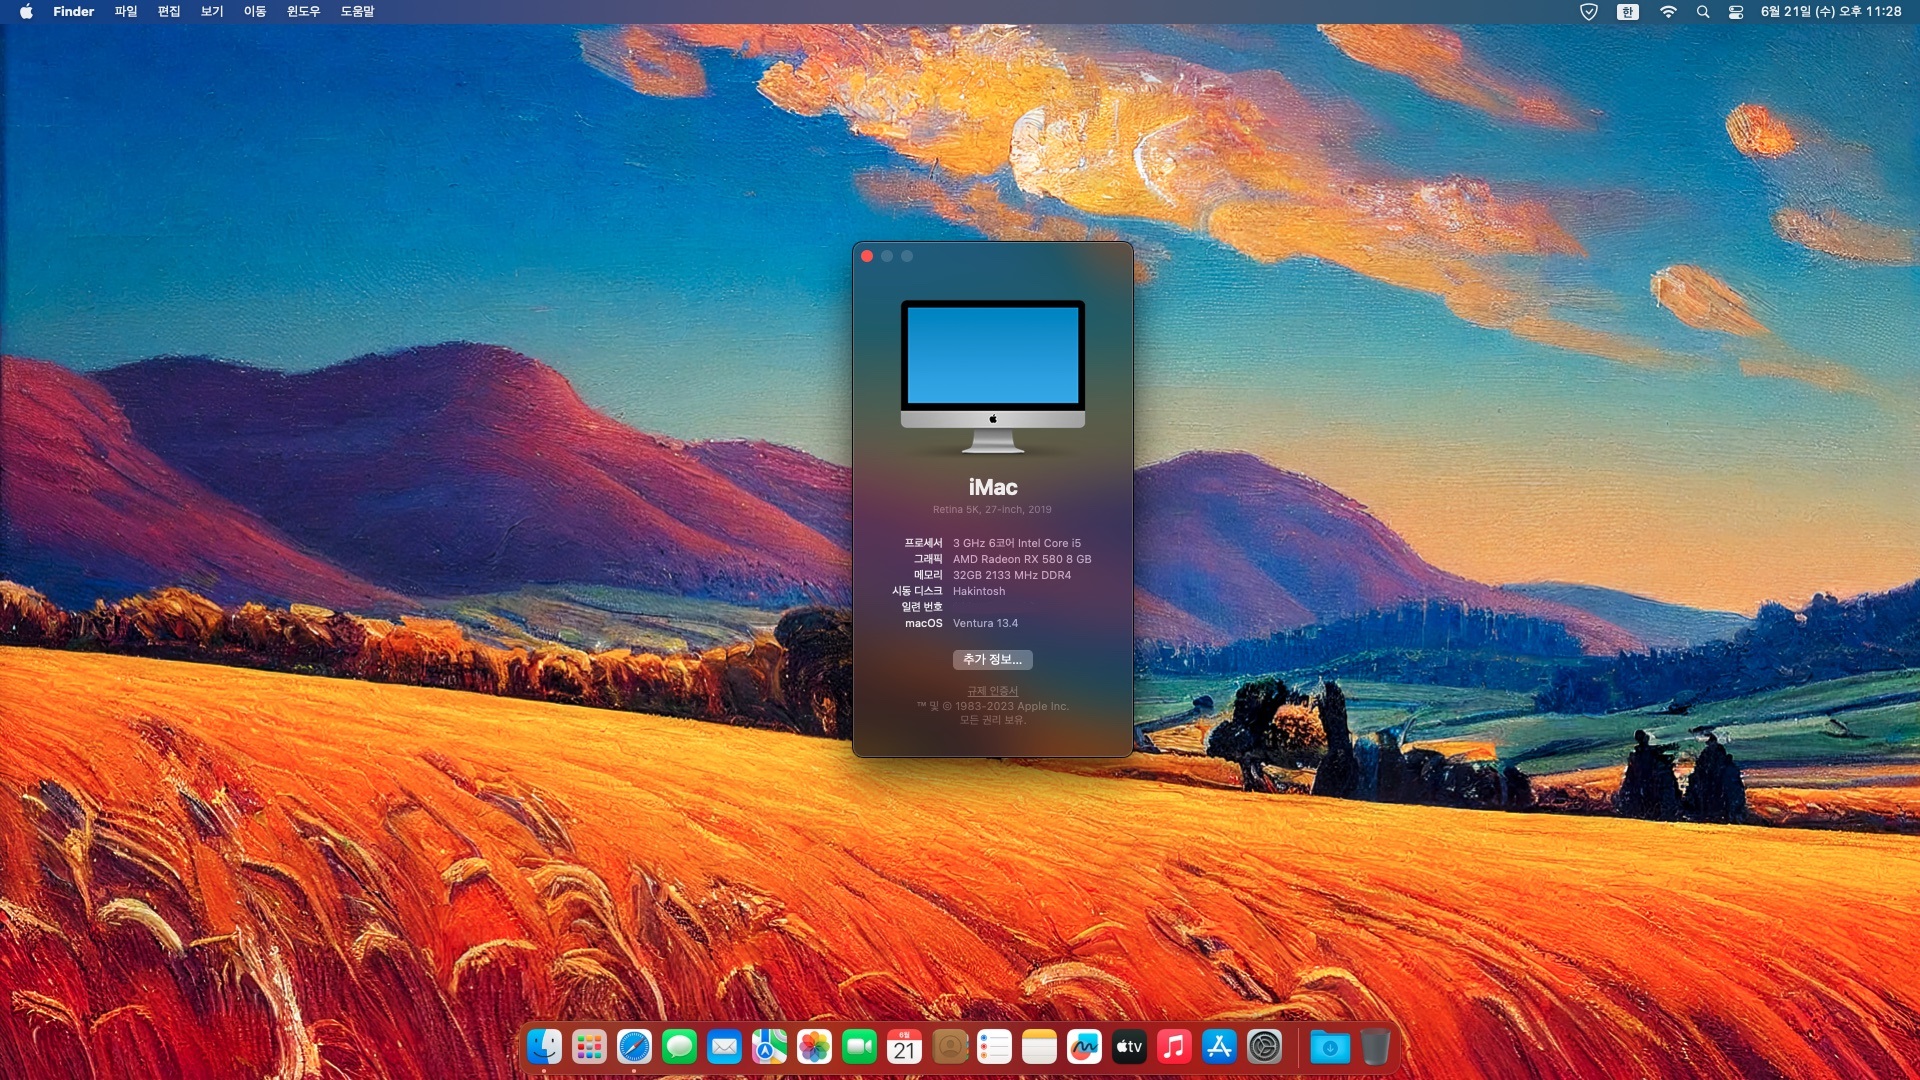Open the Downloads folder in the Dock
This screenshot has height=1080, width=1920.
point(1330,1047)
